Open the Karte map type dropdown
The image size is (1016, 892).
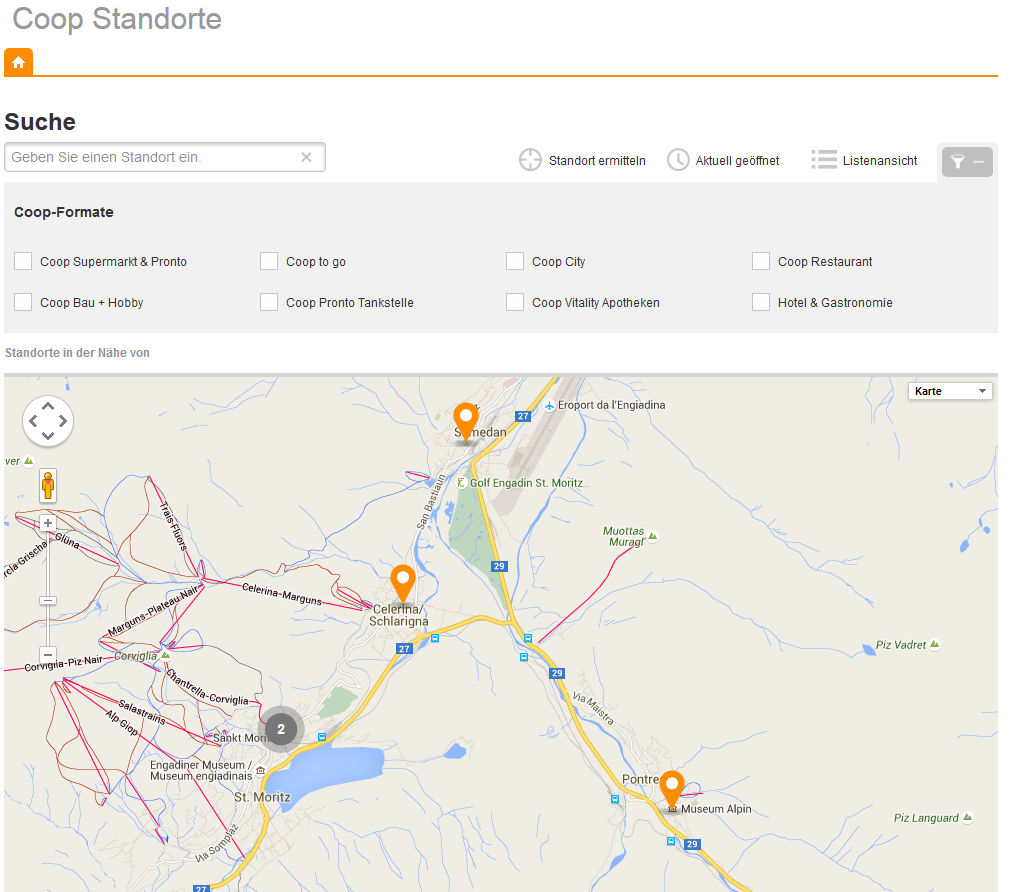click(949, 391)
